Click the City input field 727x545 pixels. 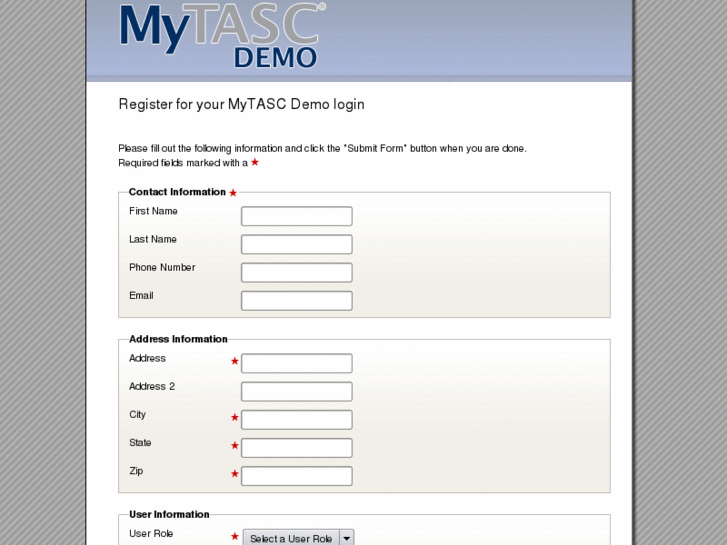pyautogui.click(x=297, y=420)
